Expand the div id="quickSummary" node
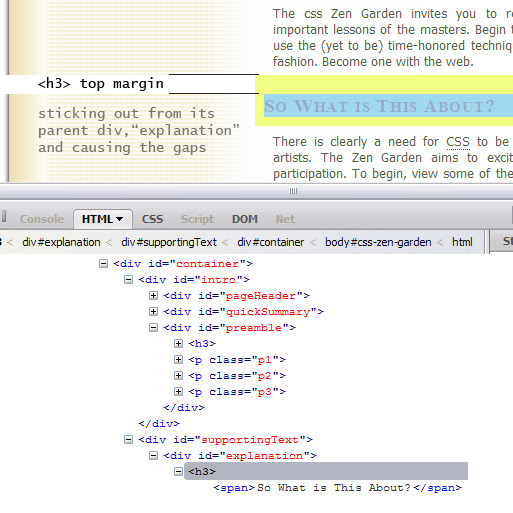 [153, 312]
